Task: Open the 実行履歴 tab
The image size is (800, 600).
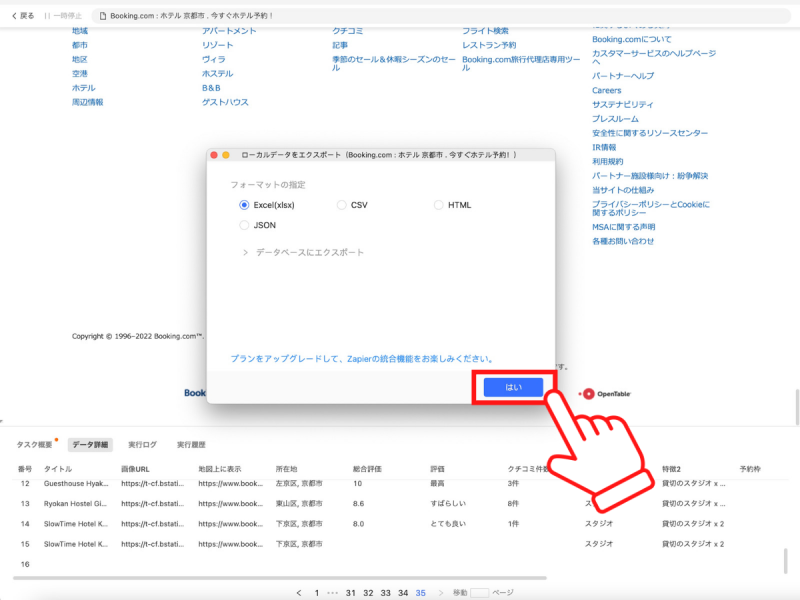Action: click(191, 445)
